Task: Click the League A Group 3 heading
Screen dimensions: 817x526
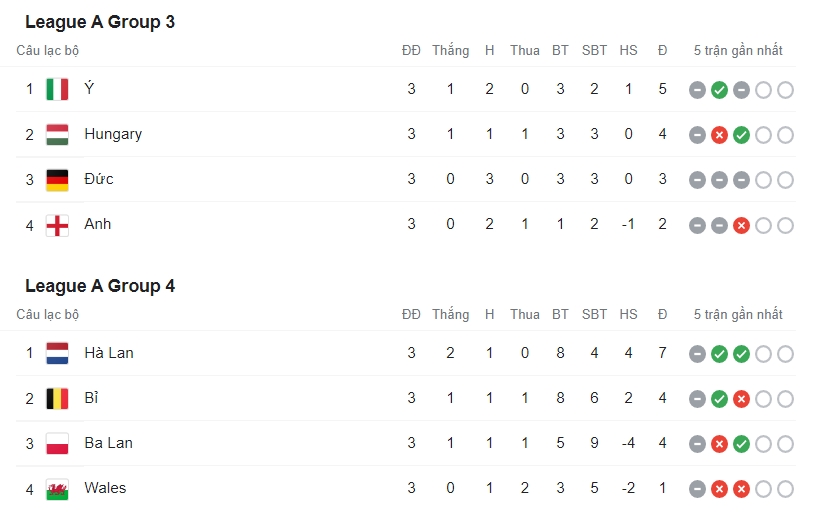Action: click(100, 22)
